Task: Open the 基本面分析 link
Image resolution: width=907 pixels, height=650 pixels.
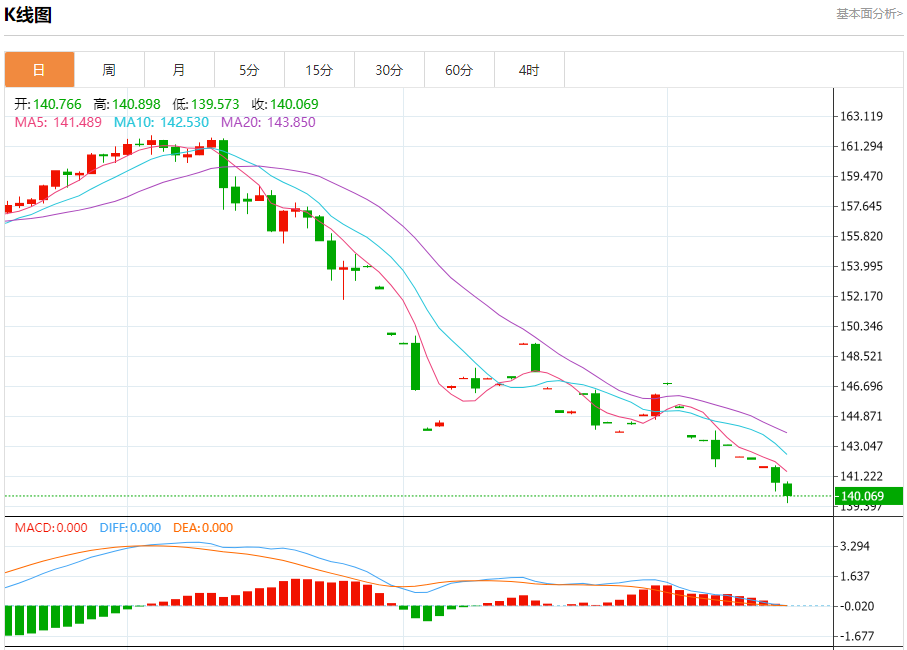Action: click(x=869, y=13)
